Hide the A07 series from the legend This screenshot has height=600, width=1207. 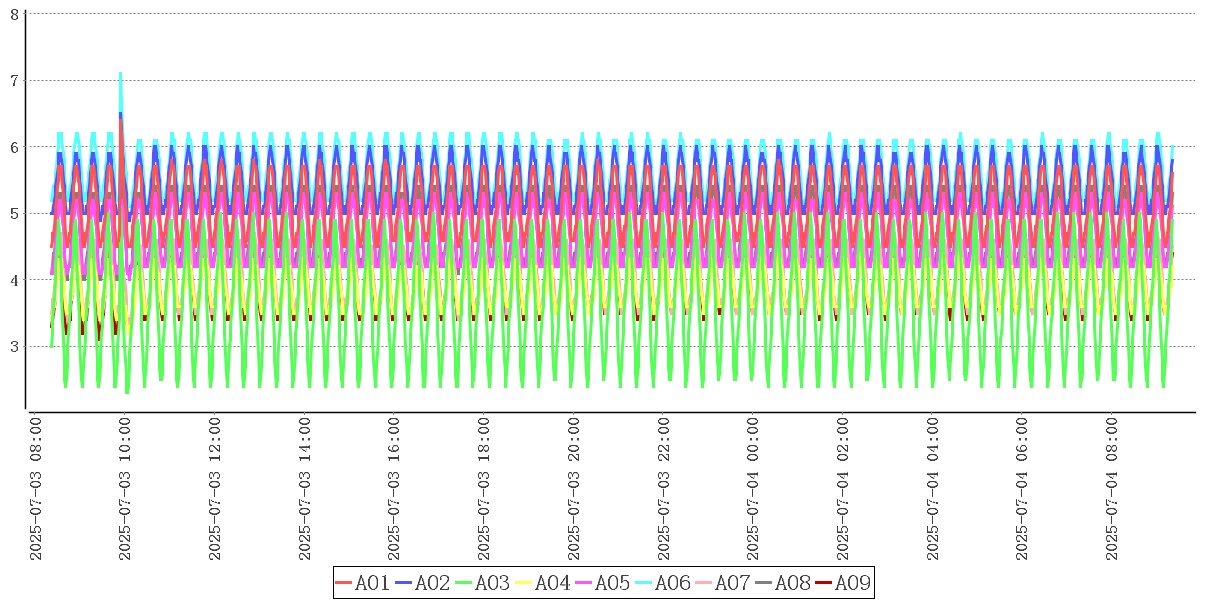[x=723, y=583]
